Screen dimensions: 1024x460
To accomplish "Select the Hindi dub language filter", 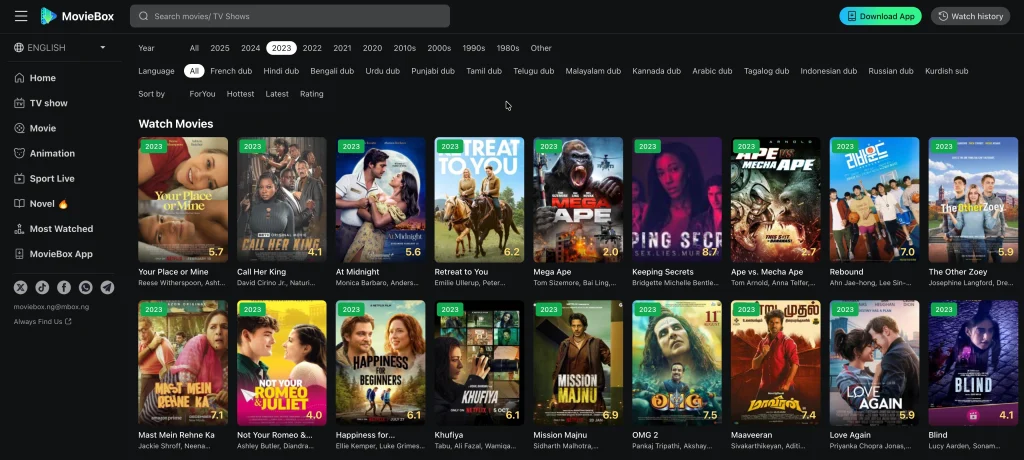I will (281, 71).
